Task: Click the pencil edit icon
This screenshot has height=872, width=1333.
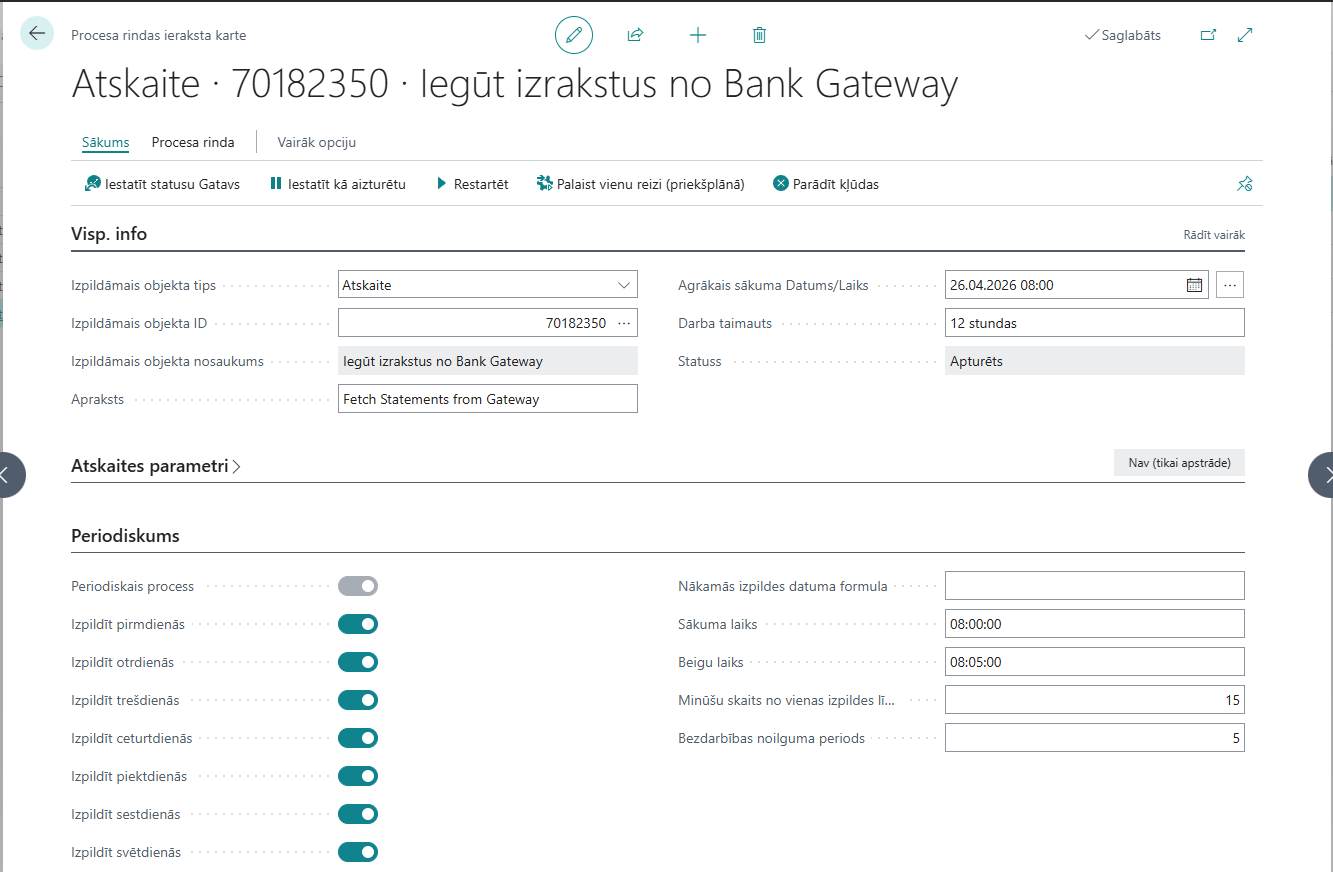Action: click(x=574, y=35)
